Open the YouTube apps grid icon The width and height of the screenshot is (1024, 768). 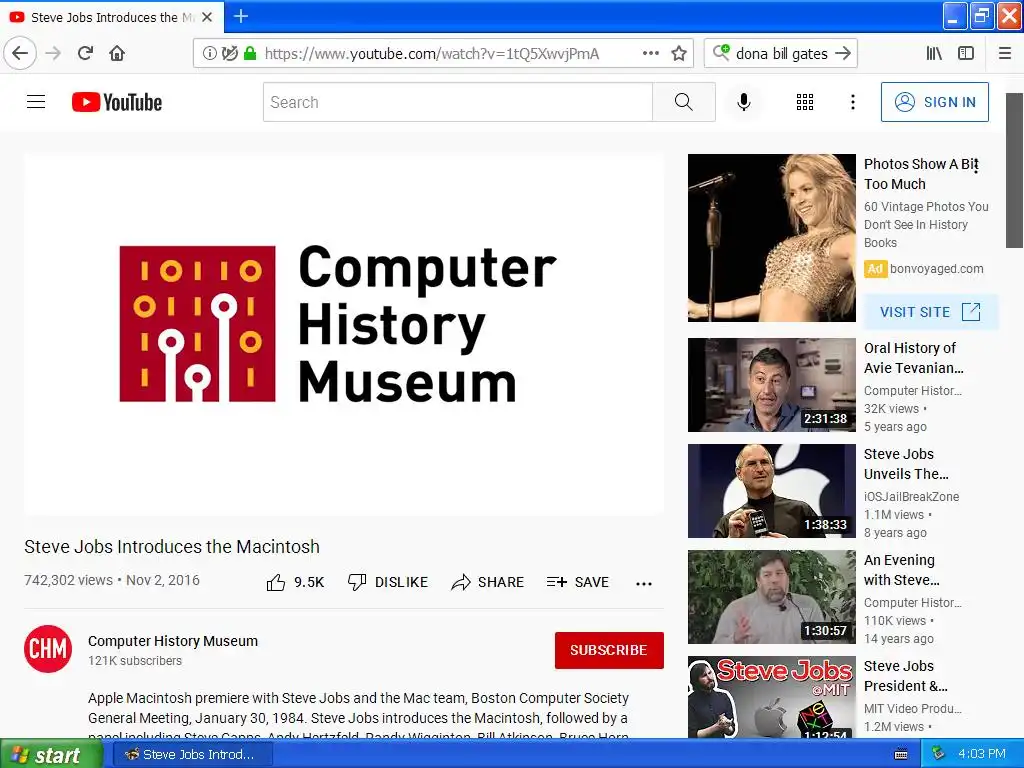[805, 102]
